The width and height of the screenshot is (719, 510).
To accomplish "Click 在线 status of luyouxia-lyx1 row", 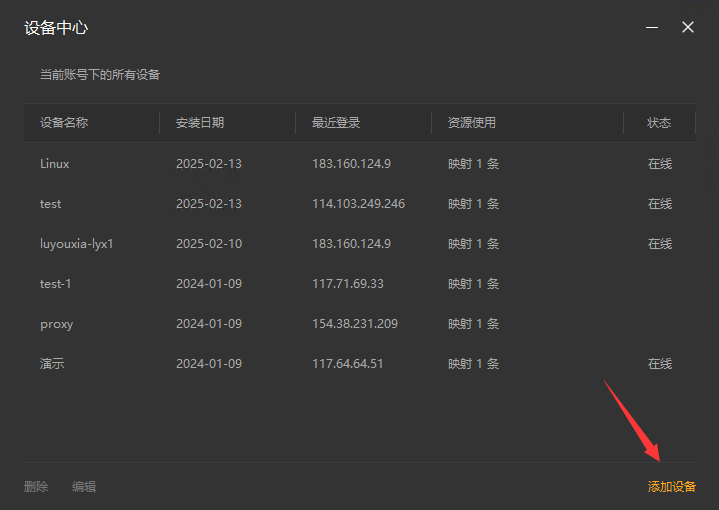I will click(660, 244).
